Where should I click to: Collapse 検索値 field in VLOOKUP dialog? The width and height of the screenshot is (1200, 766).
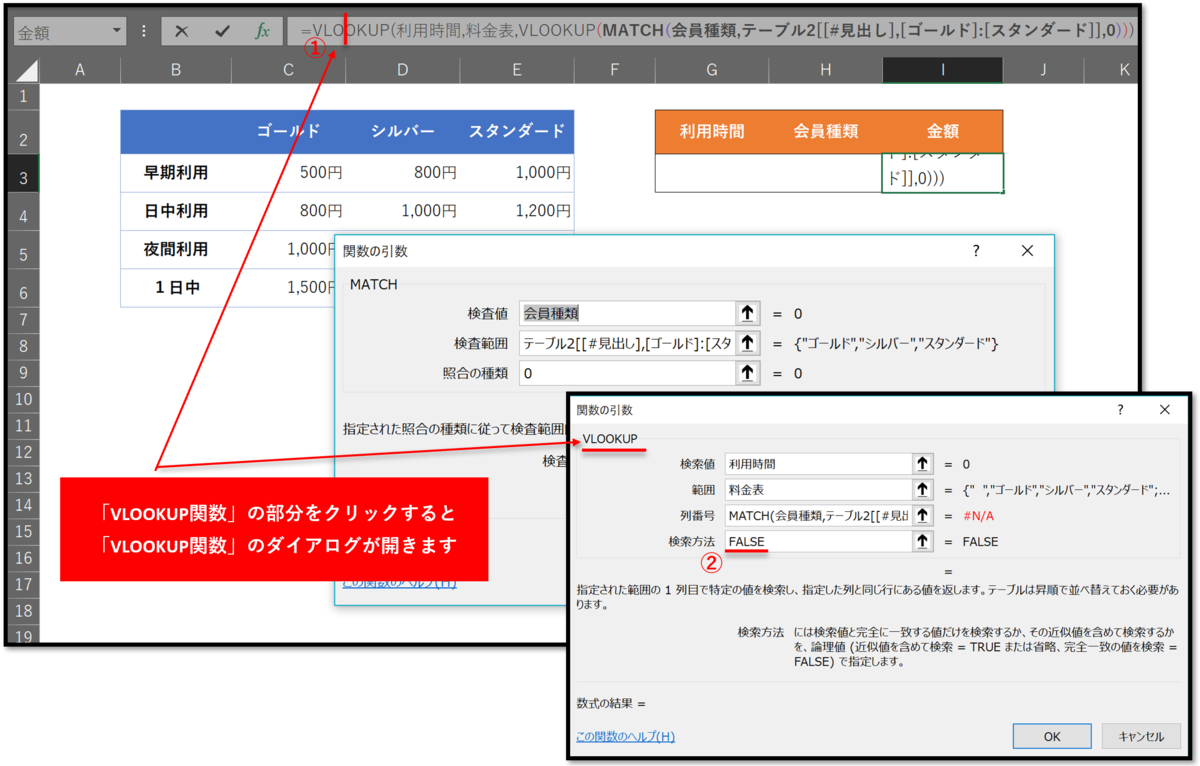[x=921, y=464]
